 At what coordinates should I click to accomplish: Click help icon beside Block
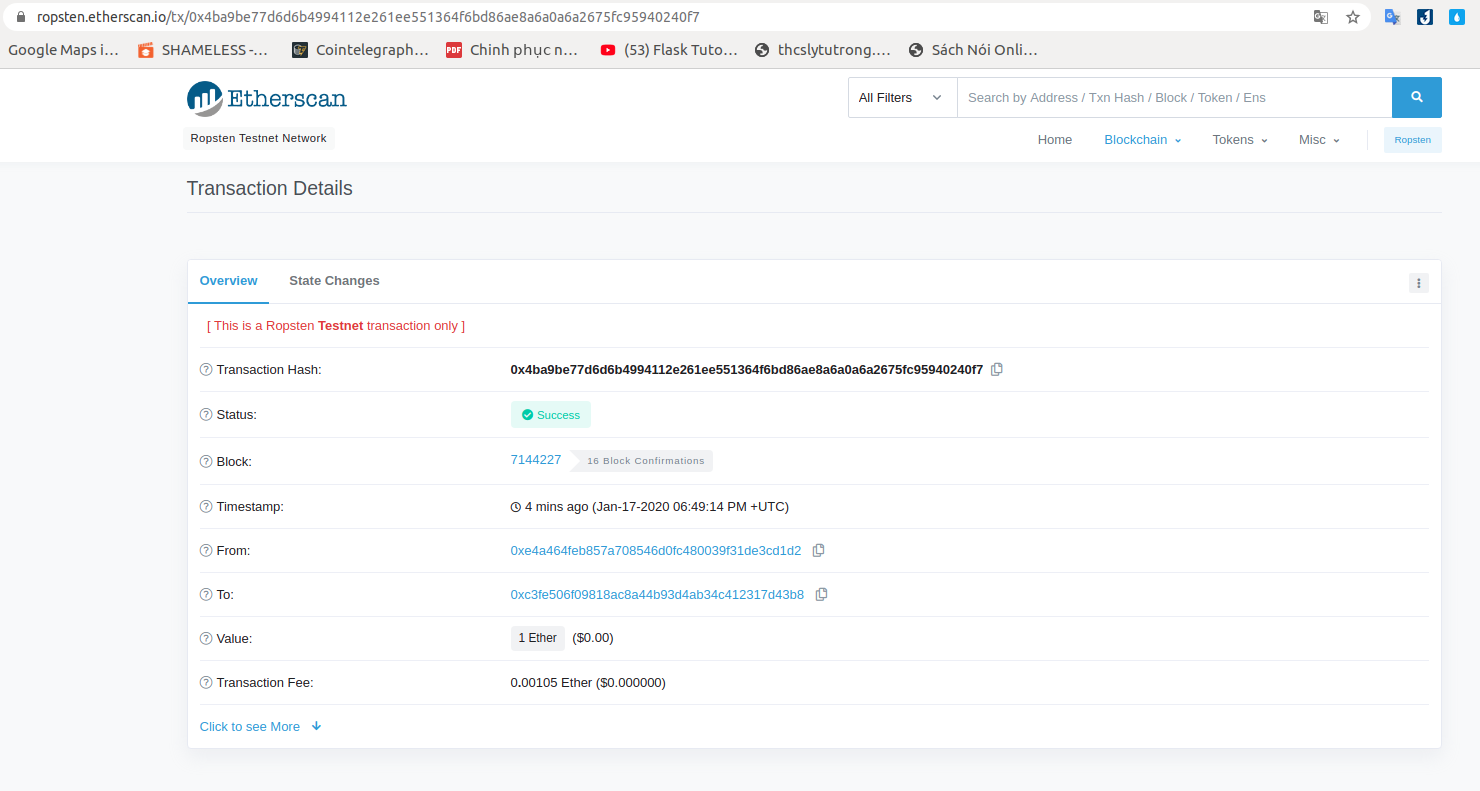pos(206,462)
